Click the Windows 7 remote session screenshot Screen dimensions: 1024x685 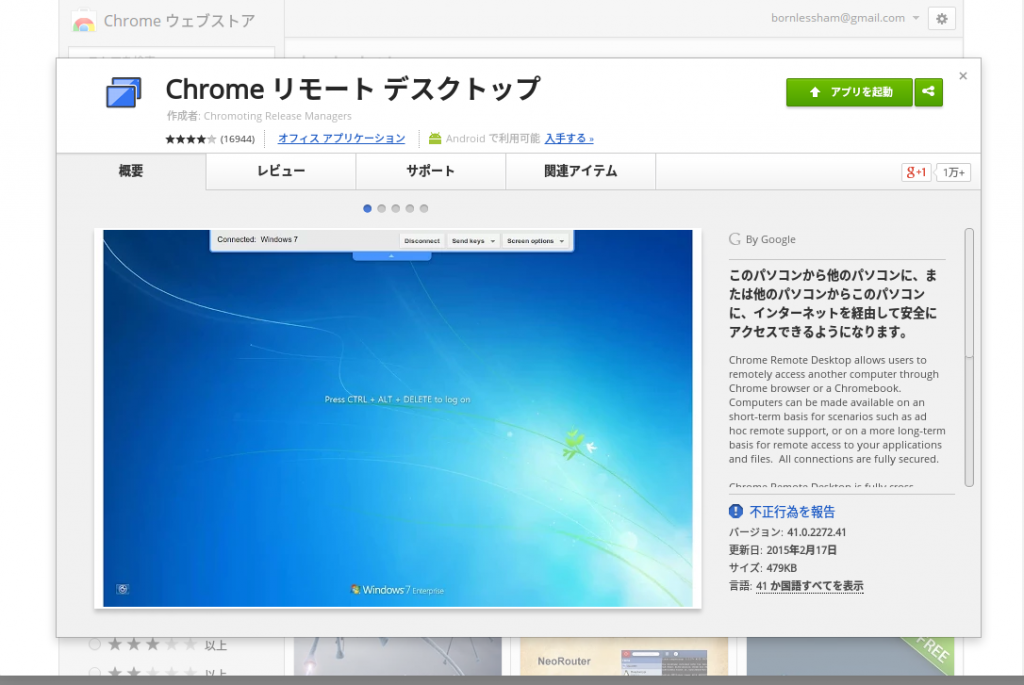pyautogui.click(x=398, y=418)
